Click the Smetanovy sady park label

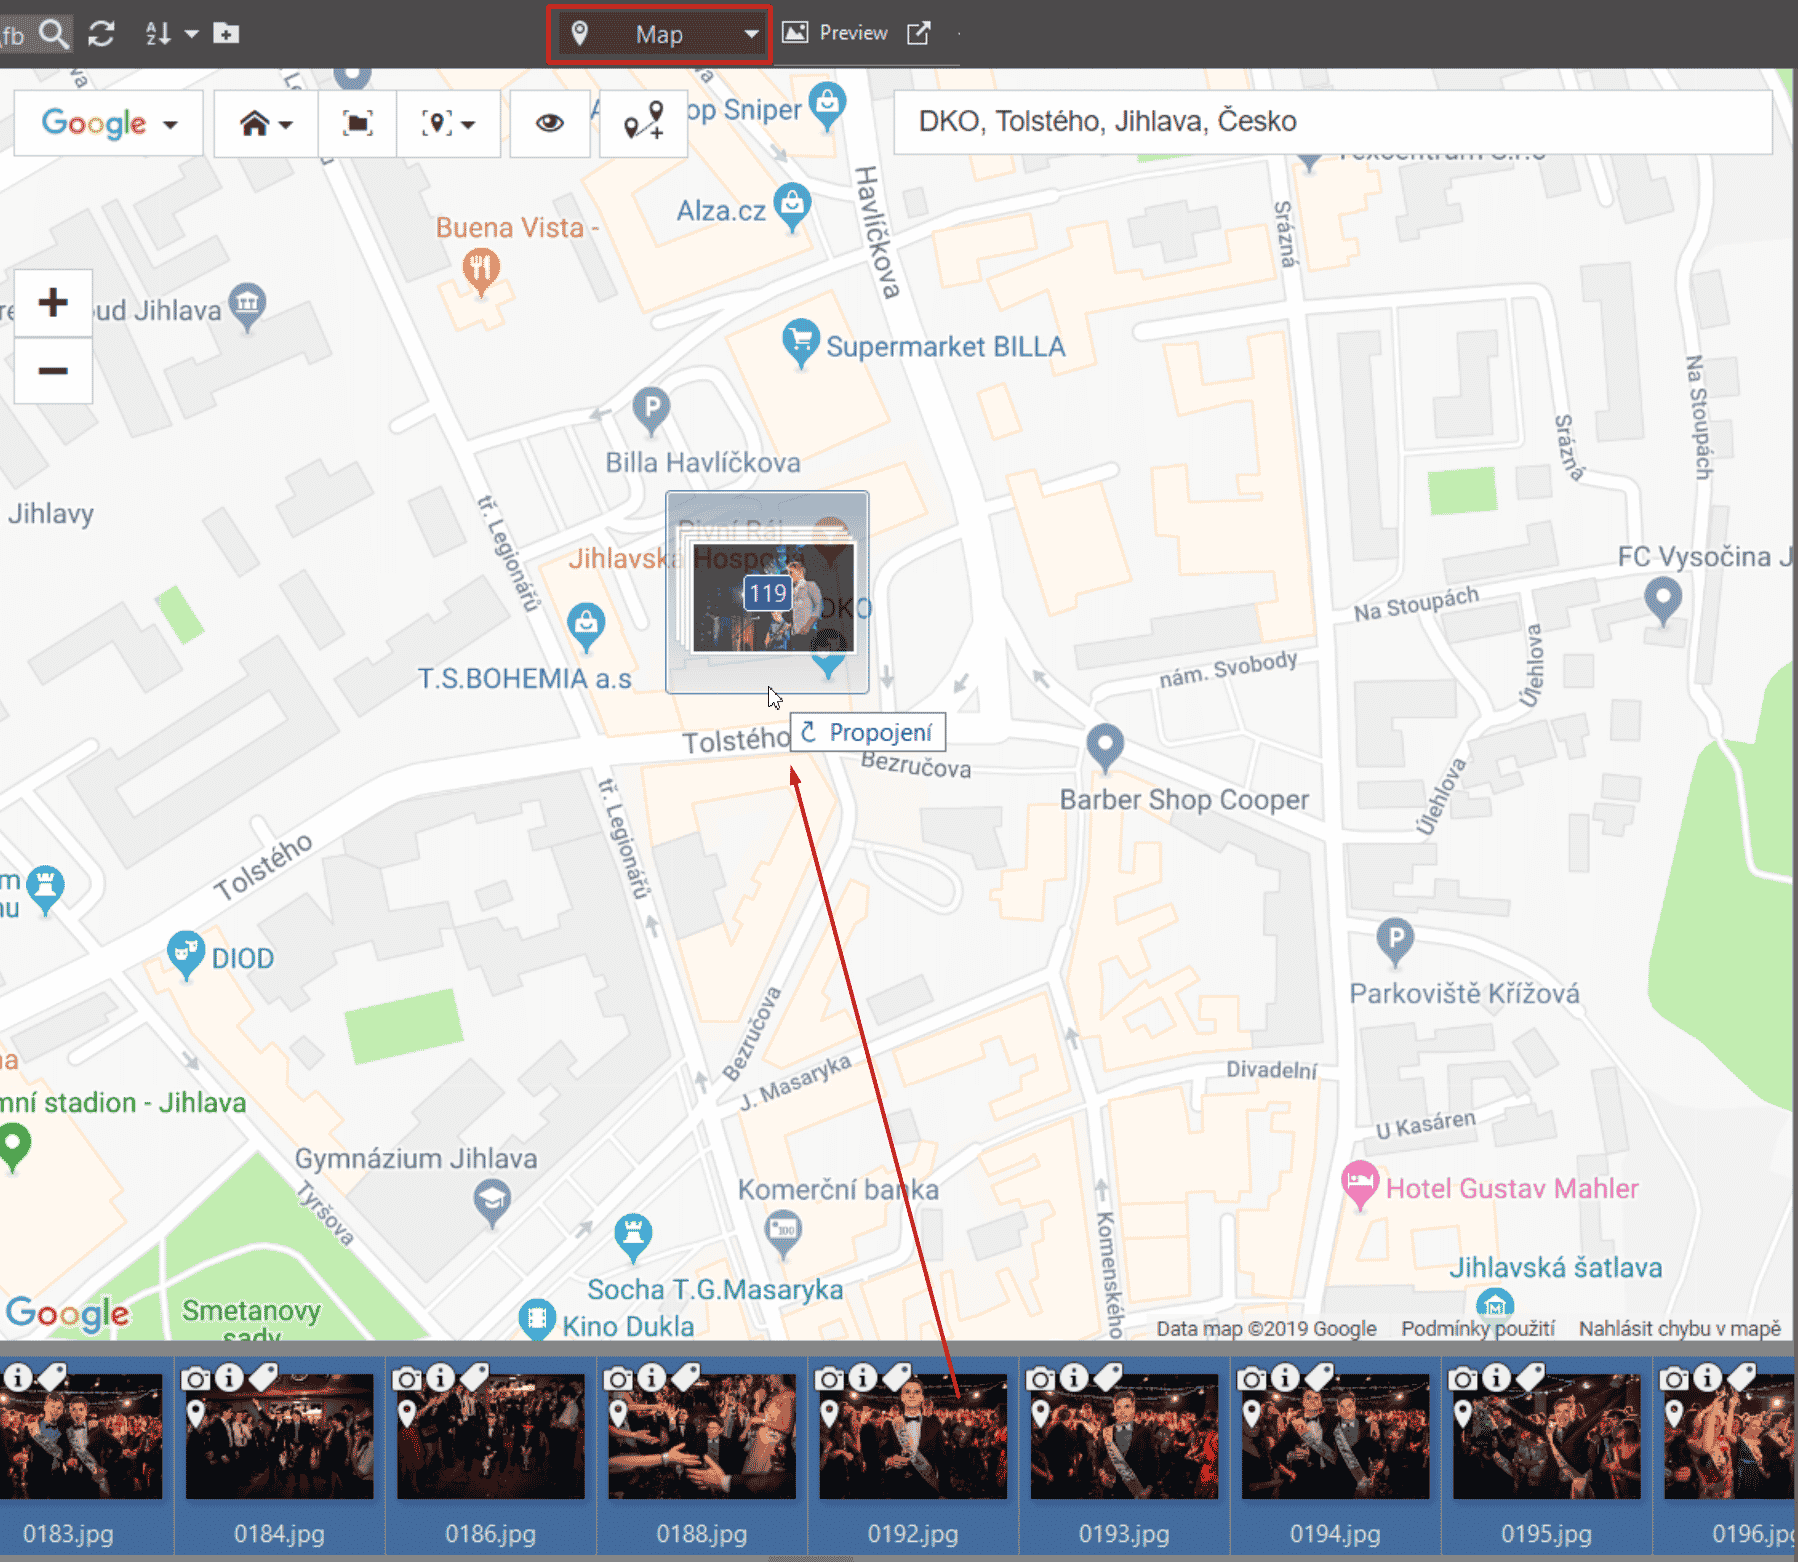click(x=252, y=1320)
